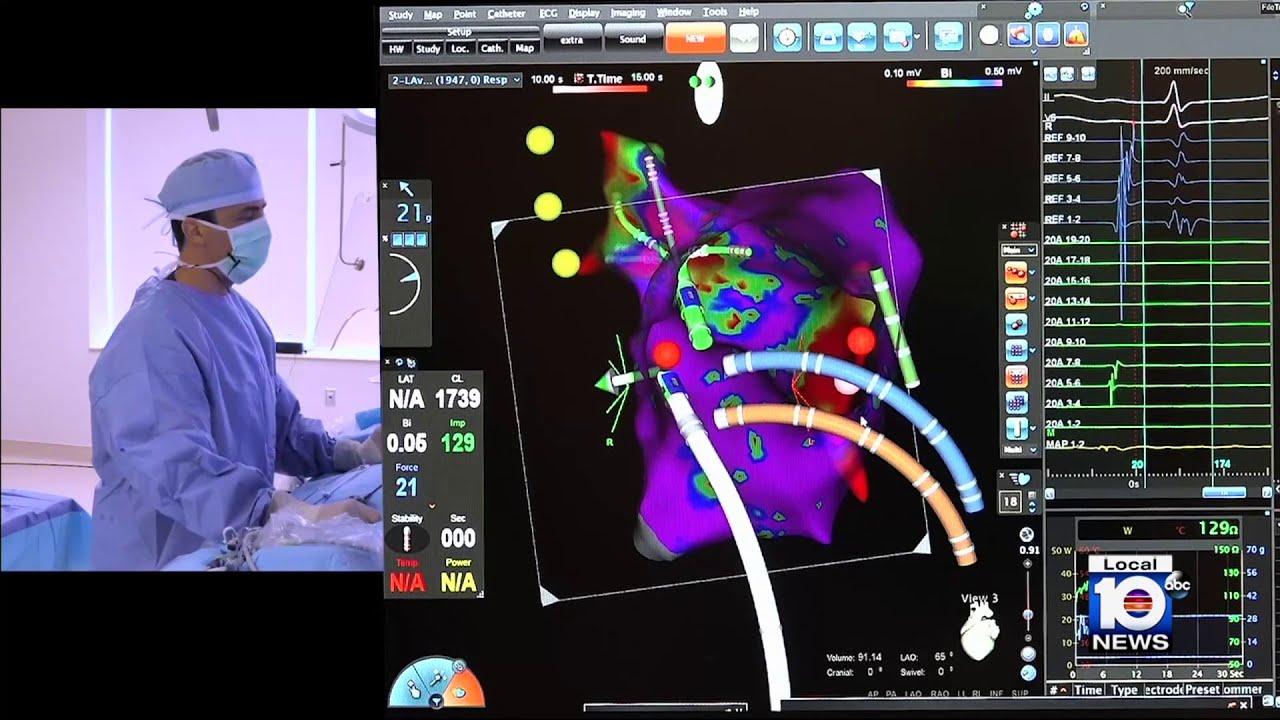Toggle the white circle indicator button
Viewport: 1280px width, 720px height.
click(989, 35)
